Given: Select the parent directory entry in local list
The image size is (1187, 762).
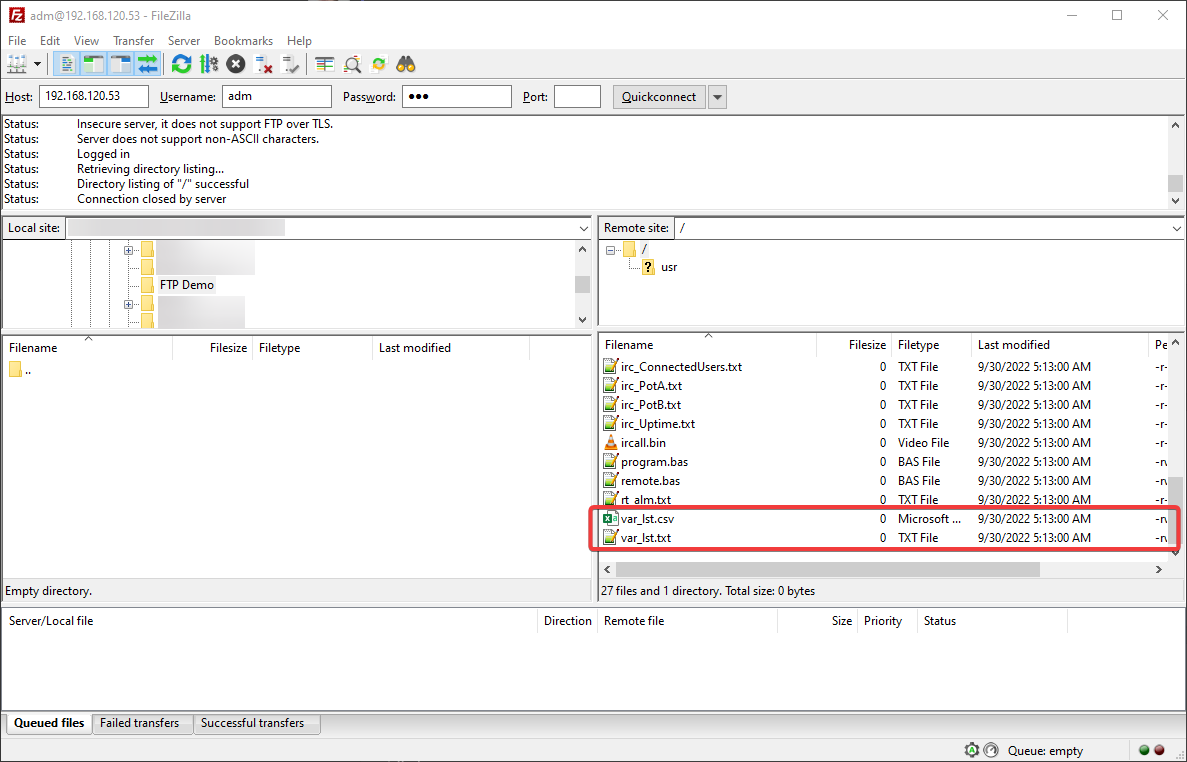Looking at the screenshot, I should coord(20,370).
